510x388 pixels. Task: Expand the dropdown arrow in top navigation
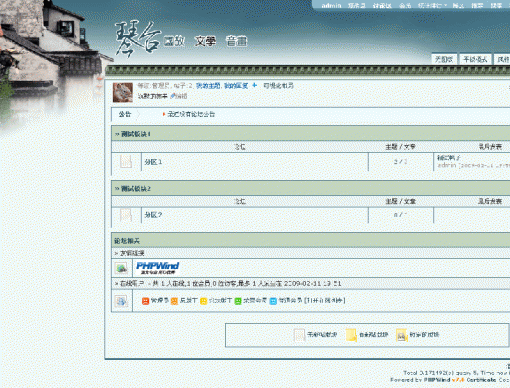pyautogui.click(x=445, y=6)
